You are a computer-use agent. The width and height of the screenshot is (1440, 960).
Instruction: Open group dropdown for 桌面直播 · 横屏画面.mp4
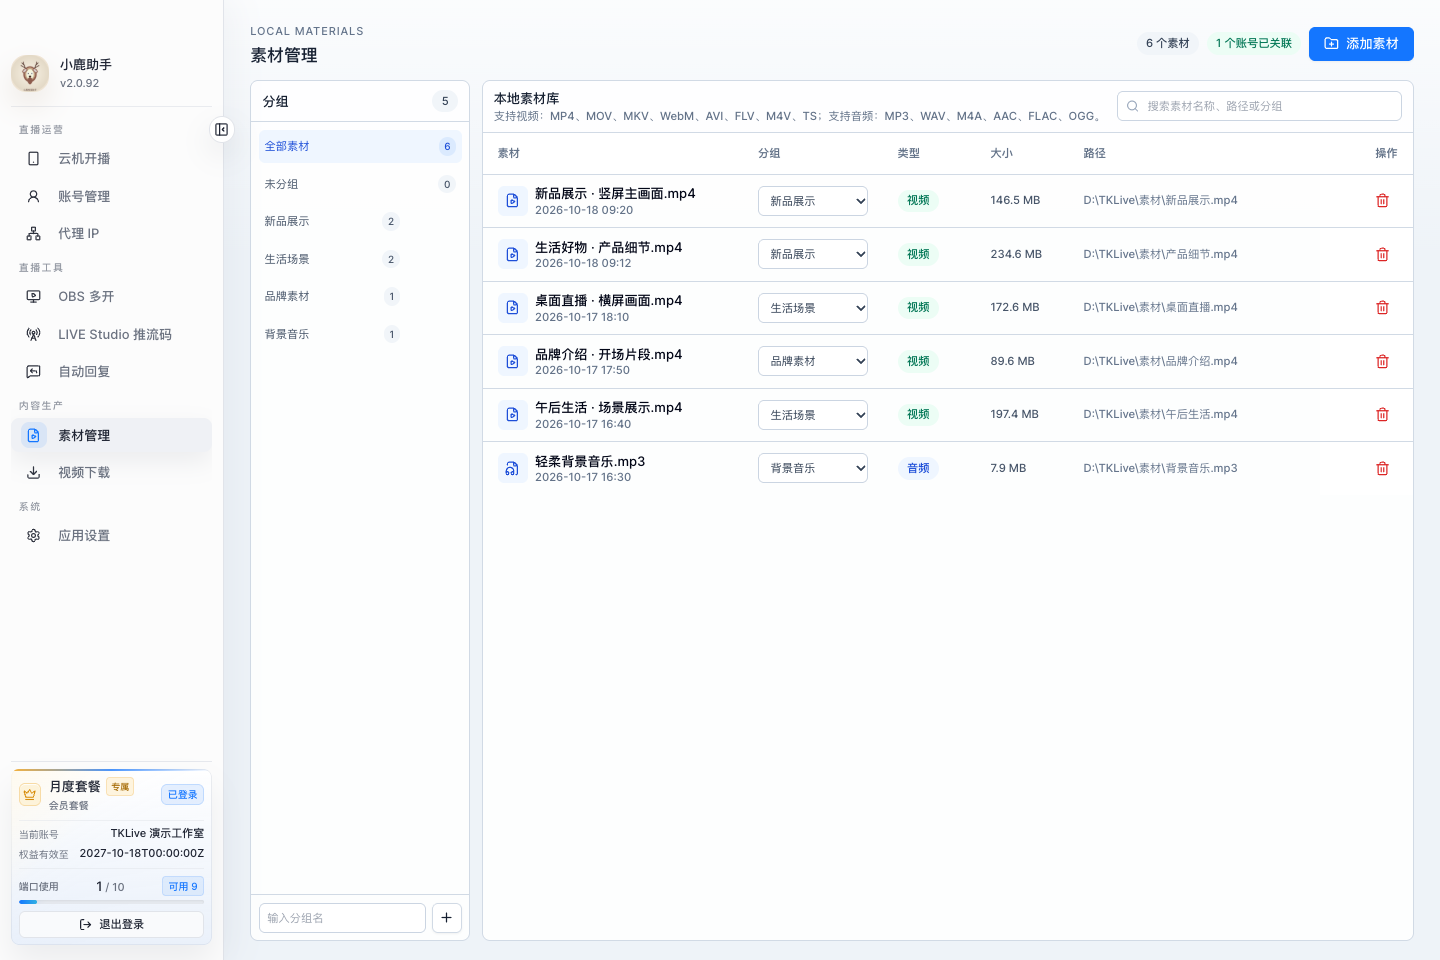point(813,308)
